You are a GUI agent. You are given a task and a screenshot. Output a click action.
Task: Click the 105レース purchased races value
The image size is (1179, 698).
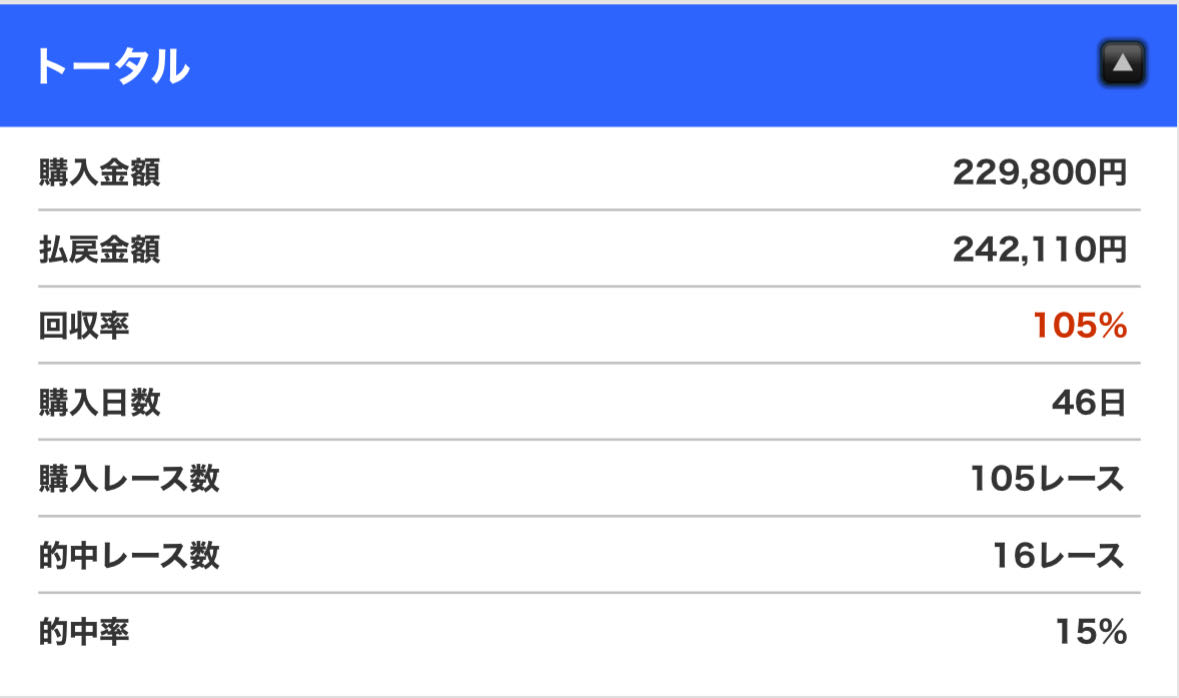[1047, 479]
